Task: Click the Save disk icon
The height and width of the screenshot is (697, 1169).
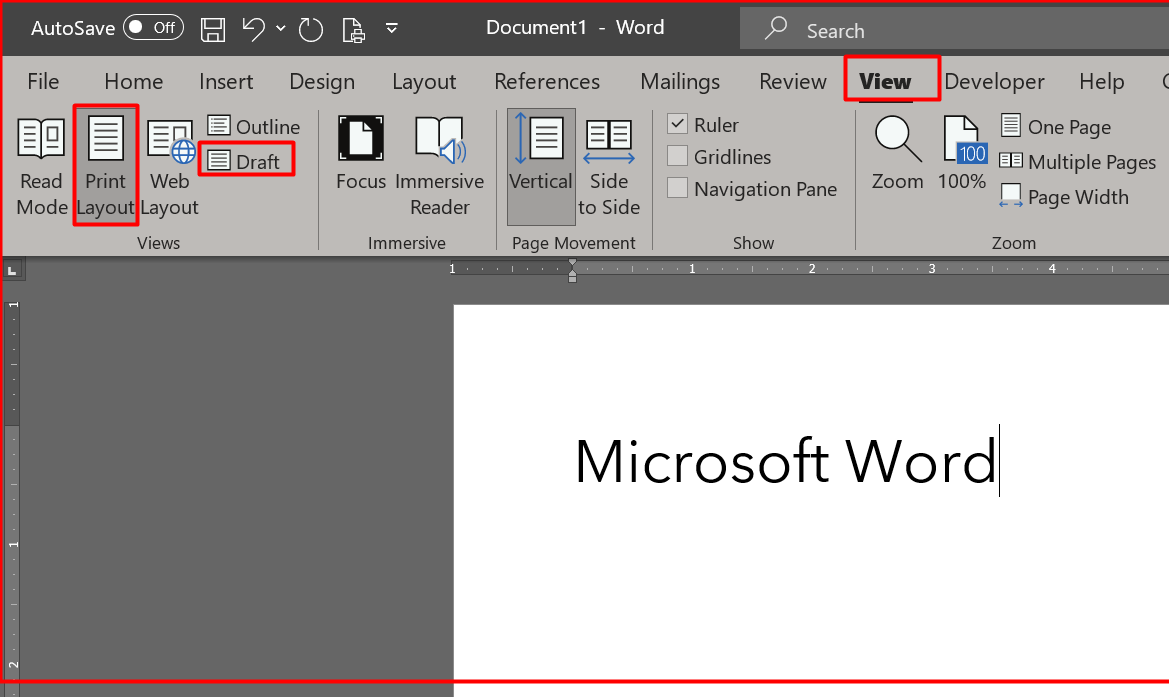Action: click(213, 29)
